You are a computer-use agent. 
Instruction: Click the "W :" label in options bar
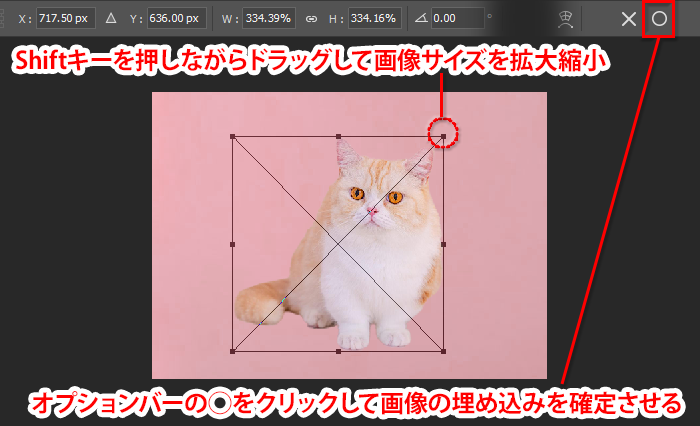(x=229, y=19)
